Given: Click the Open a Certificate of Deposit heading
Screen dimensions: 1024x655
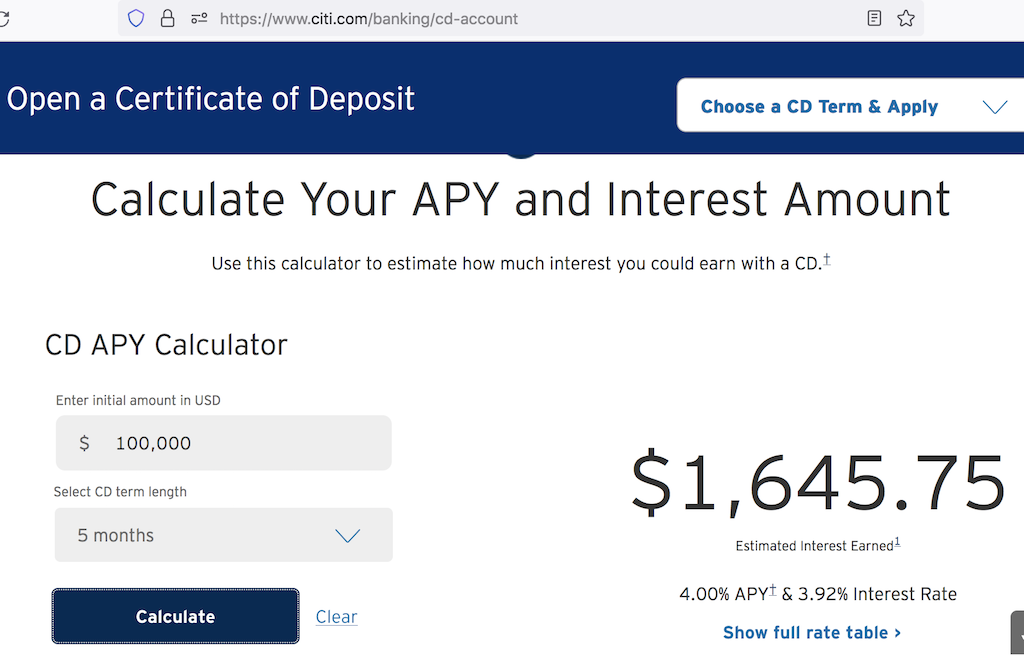Looking at the screenshot, I should (211, 99).
